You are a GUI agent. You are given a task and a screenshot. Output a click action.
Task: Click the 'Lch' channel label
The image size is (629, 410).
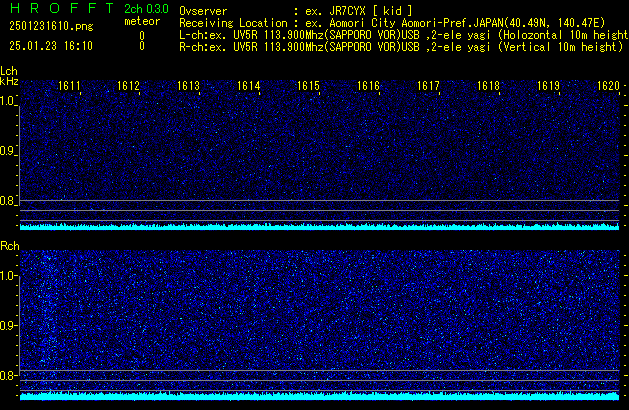point(9,71)
